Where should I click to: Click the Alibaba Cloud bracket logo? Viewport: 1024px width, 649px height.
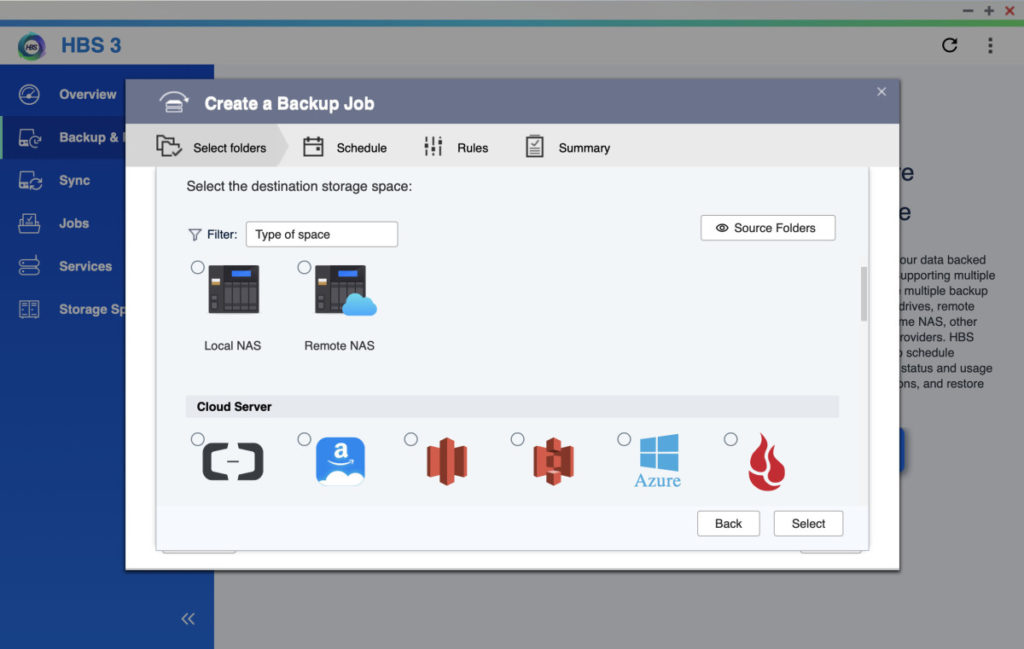pos(233,462)
